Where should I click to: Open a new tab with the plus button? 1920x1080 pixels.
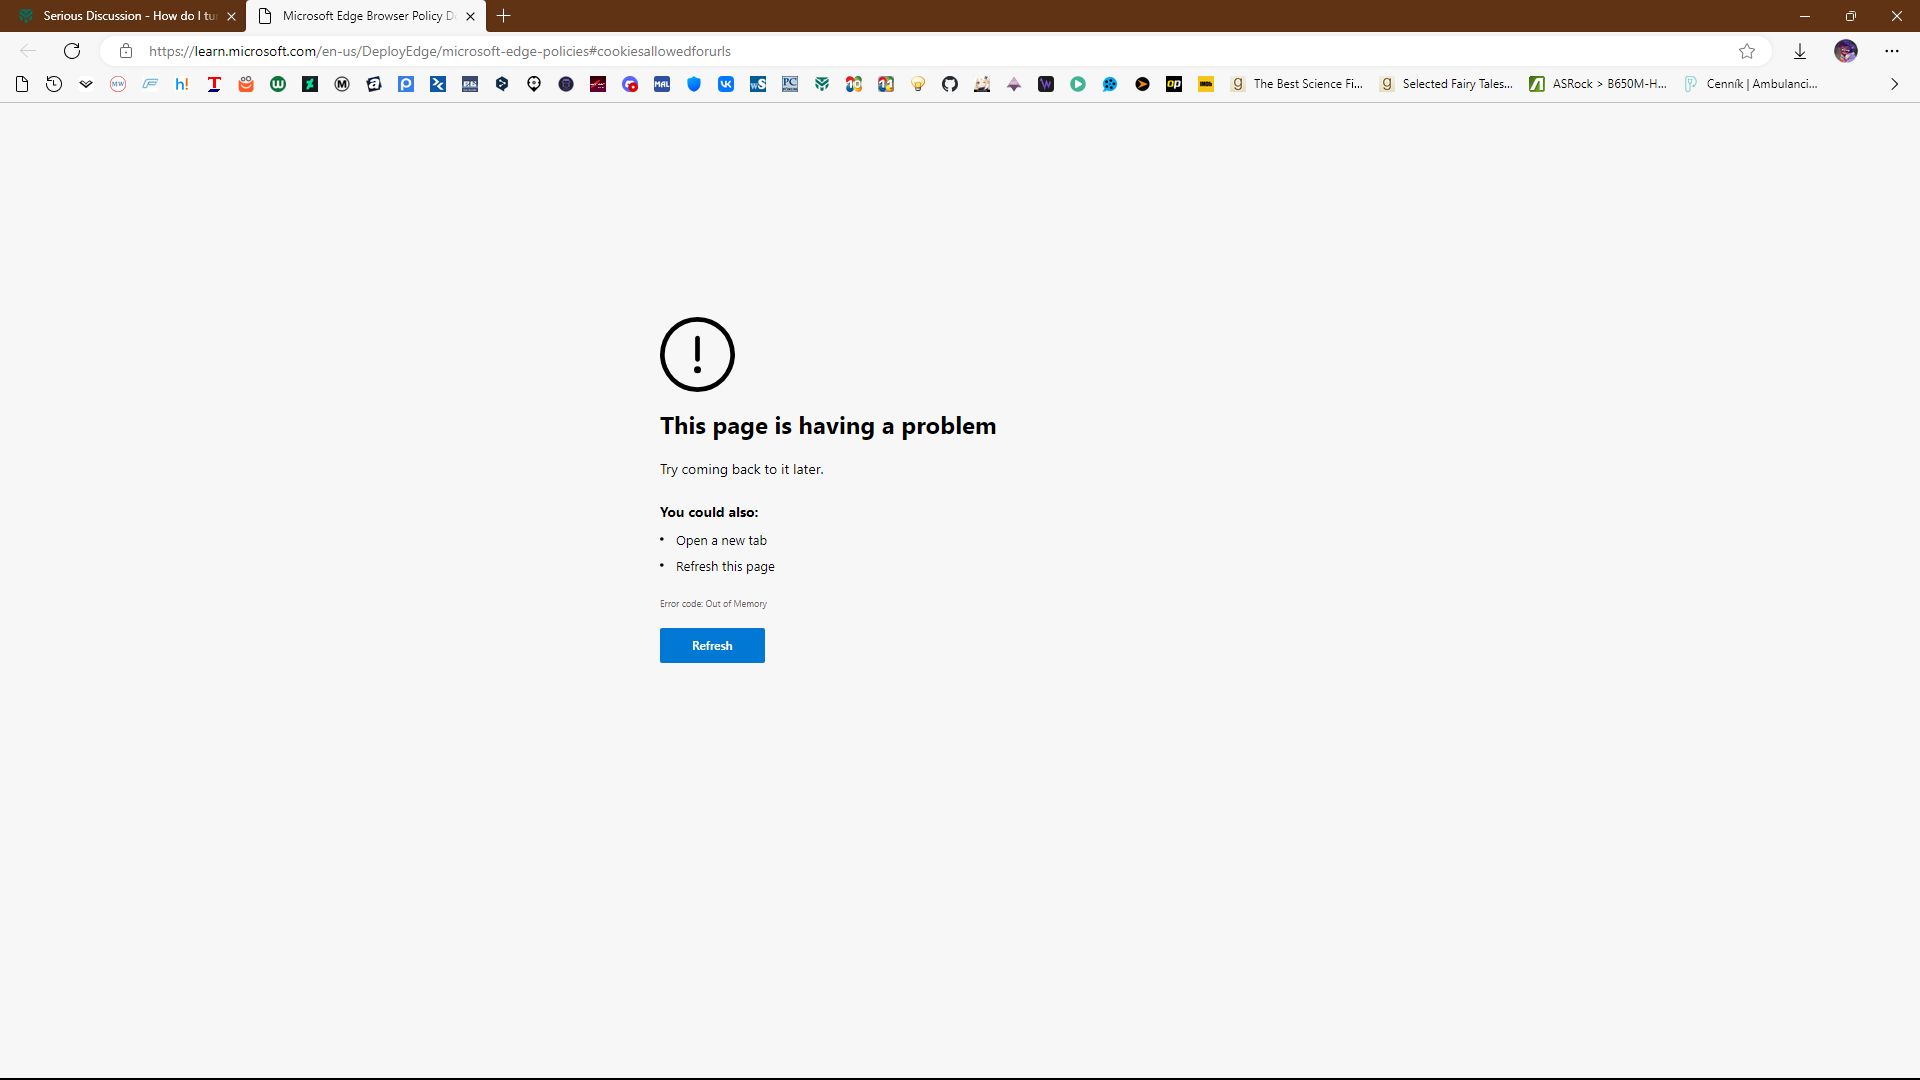[x=504, y=16]
